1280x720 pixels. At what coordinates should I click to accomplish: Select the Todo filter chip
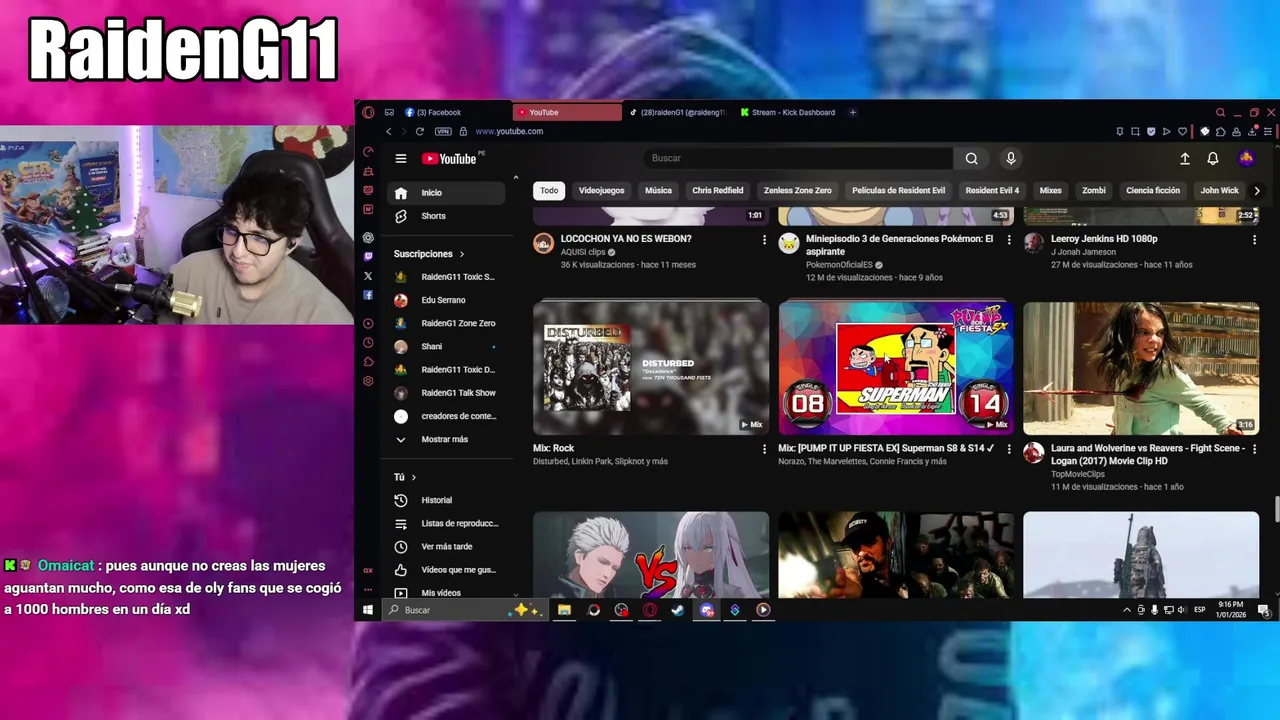coord(549,190)
